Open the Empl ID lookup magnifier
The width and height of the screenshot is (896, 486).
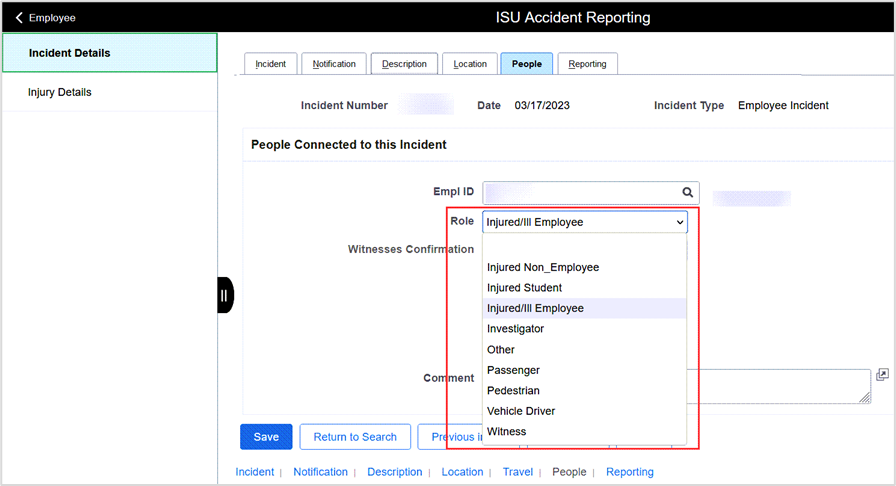click(x=687, y=193)
